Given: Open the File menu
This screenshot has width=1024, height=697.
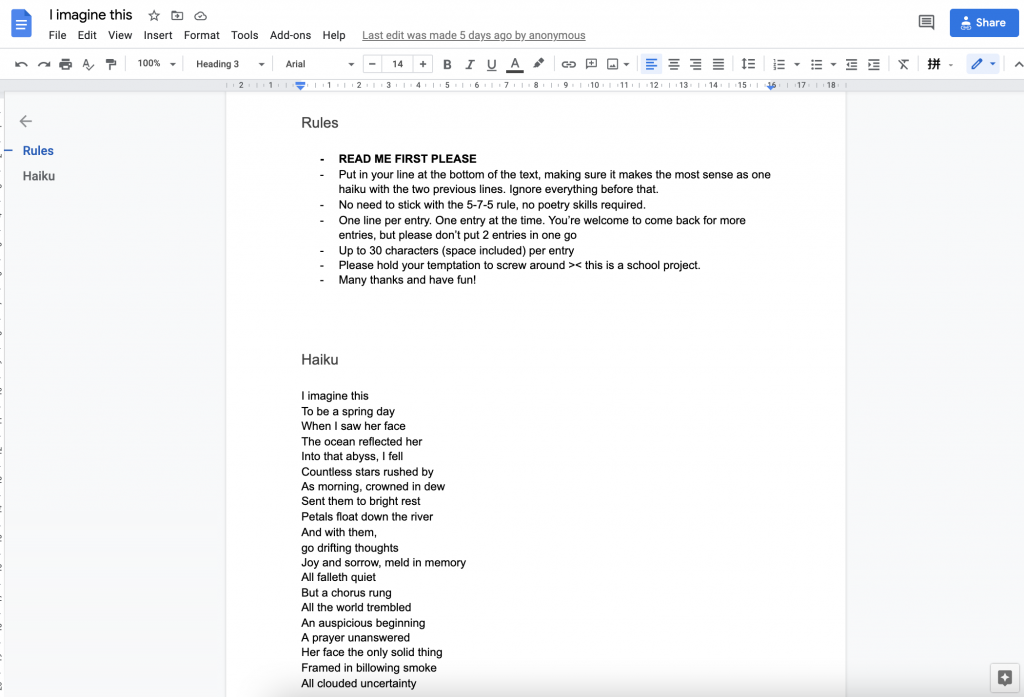Looking at the screenshot, I should coord(57,35).
